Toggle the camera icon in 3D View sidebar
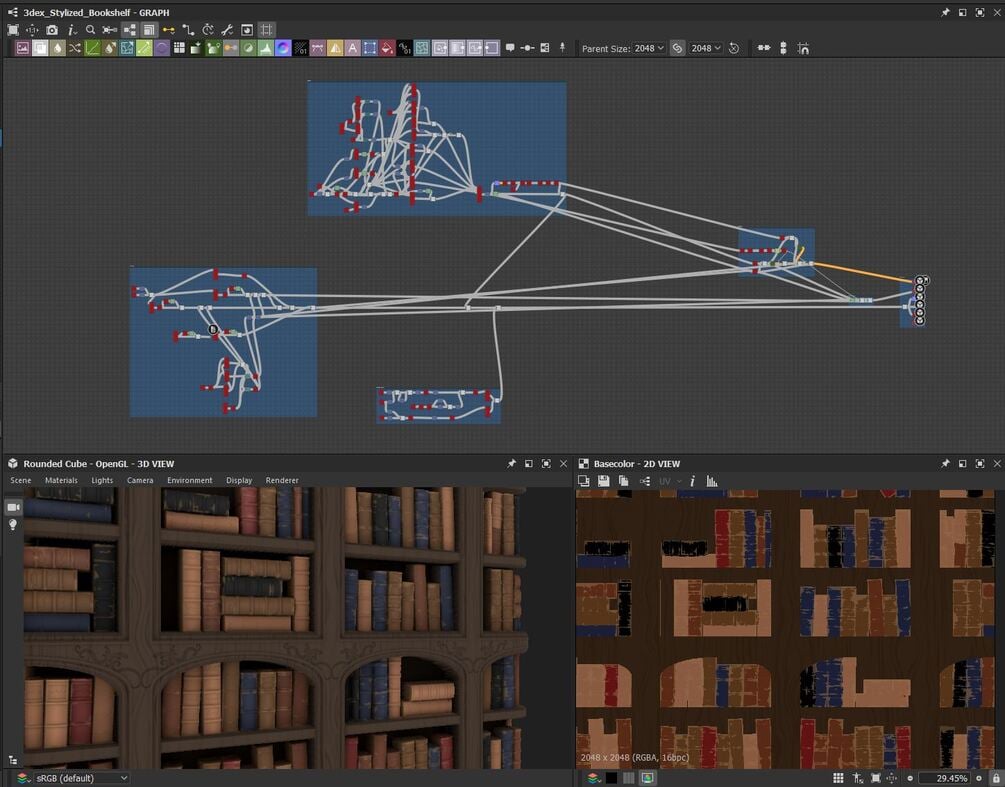The image size is (1005, 787). click(13, 507)
